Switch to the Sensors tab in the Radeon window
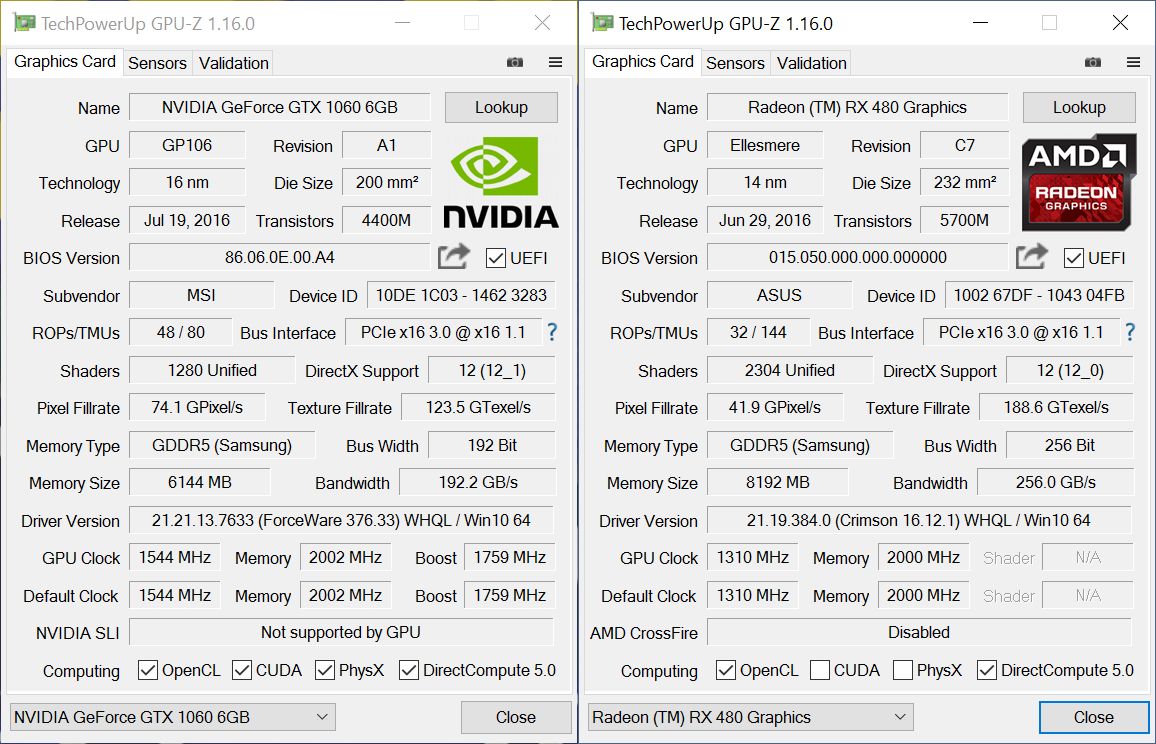This screenshot has width=1156, height=744. pos(735,63)
